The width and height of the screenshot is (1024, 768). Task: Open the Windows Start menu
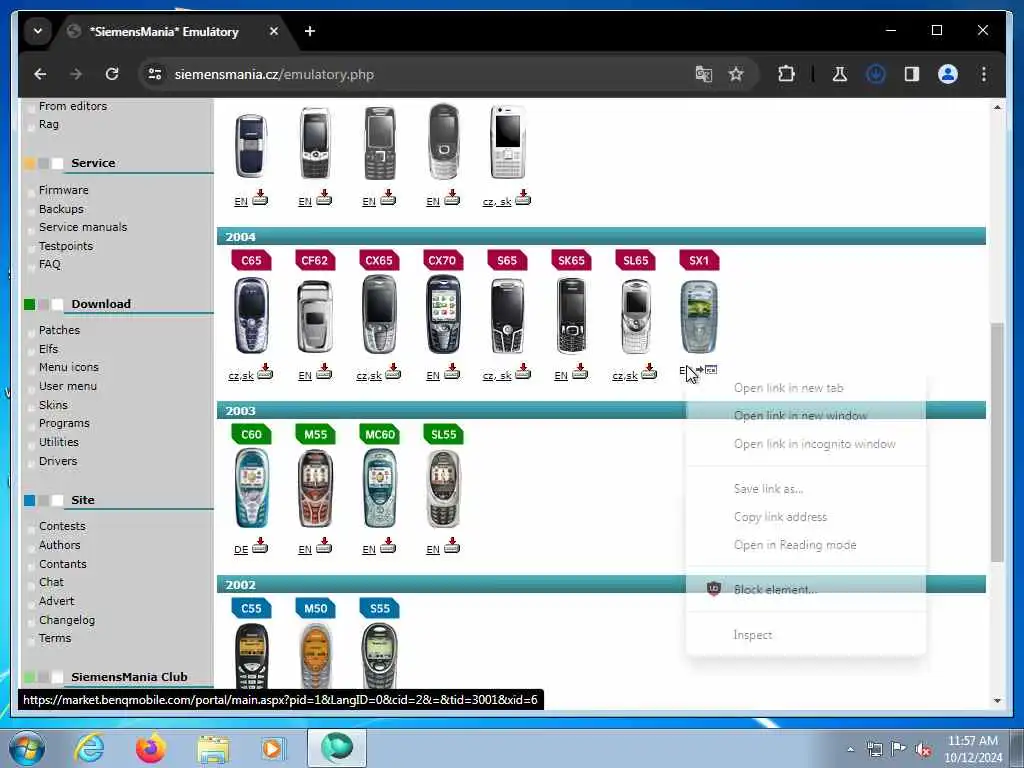[27, 748]
